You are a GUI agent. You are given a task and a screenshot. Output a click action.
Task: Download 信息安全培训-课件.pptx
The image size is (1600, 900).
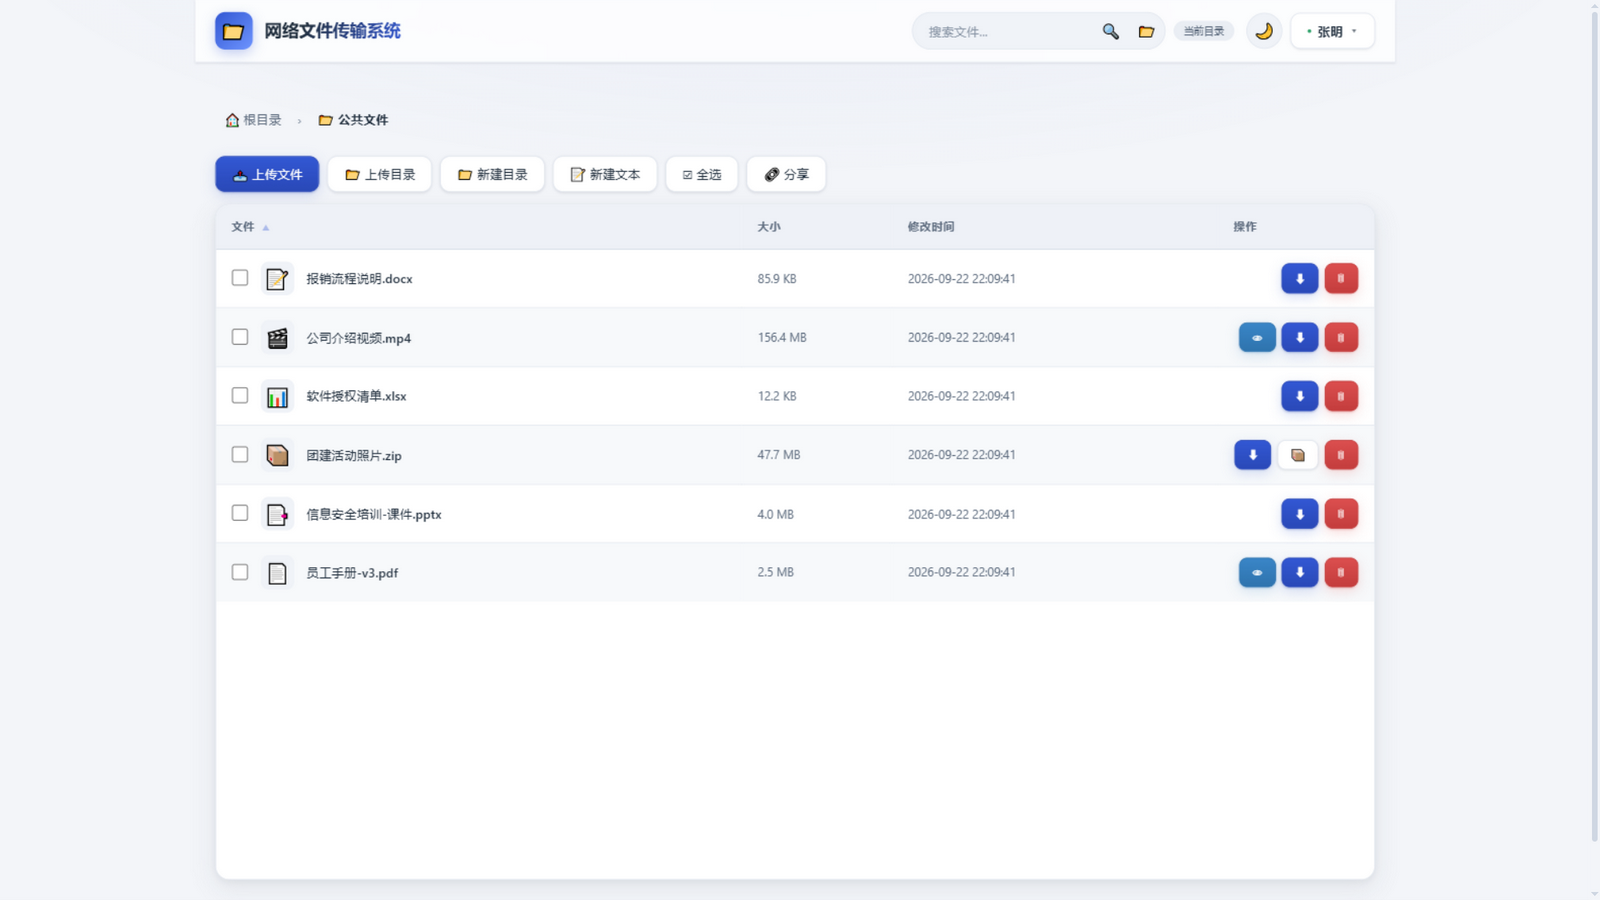coord(1300,514)
